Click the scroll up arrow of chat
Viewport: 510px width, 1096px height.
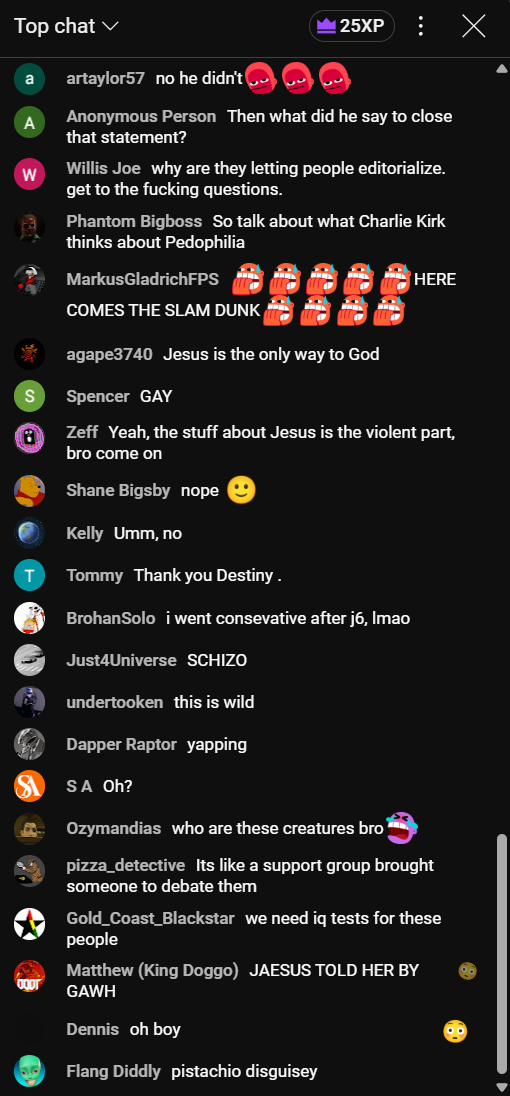coord(501,68)
